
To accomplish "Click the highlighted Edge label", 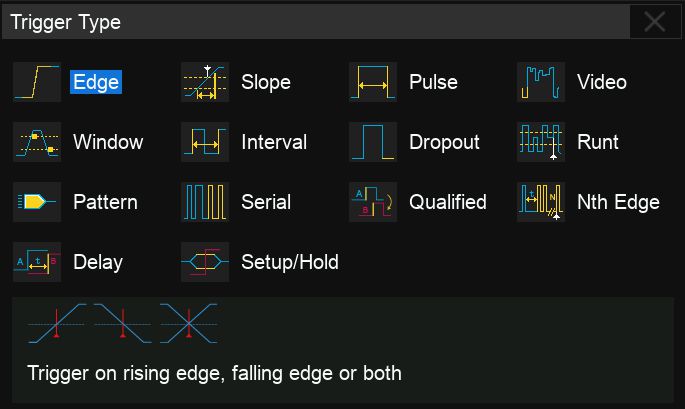I will click(96, 82).
